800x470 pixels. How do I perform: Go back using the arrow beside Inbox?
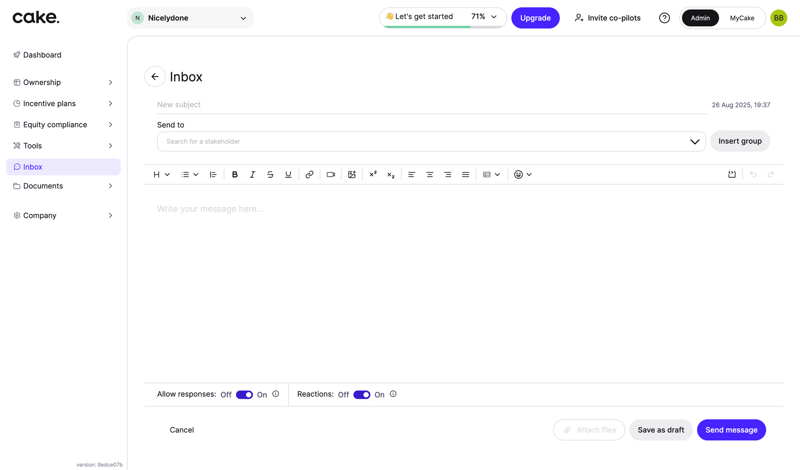(155, 77)
